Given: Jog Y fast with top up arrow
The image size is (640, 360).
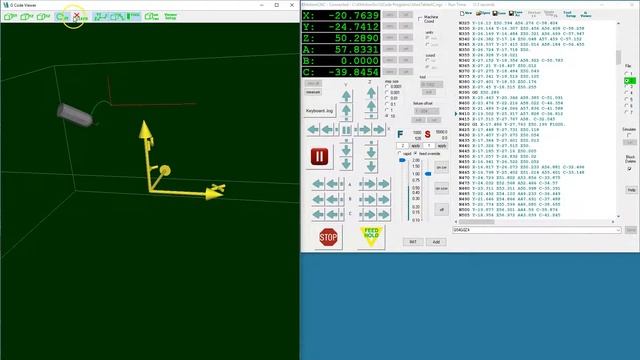Looking at the screenshot, I should click(346, 96).
